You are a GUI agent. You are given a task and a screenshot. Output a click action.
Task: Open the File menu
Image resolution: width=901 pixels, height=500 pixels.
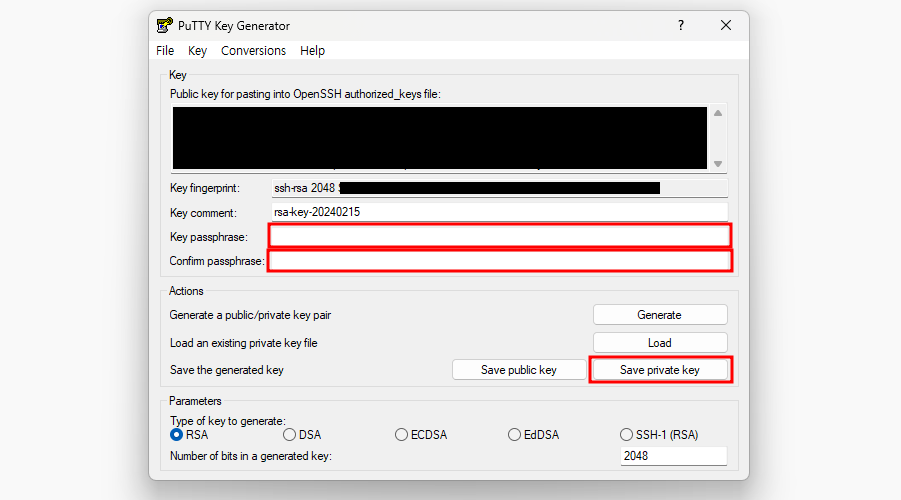coord(165,51)
